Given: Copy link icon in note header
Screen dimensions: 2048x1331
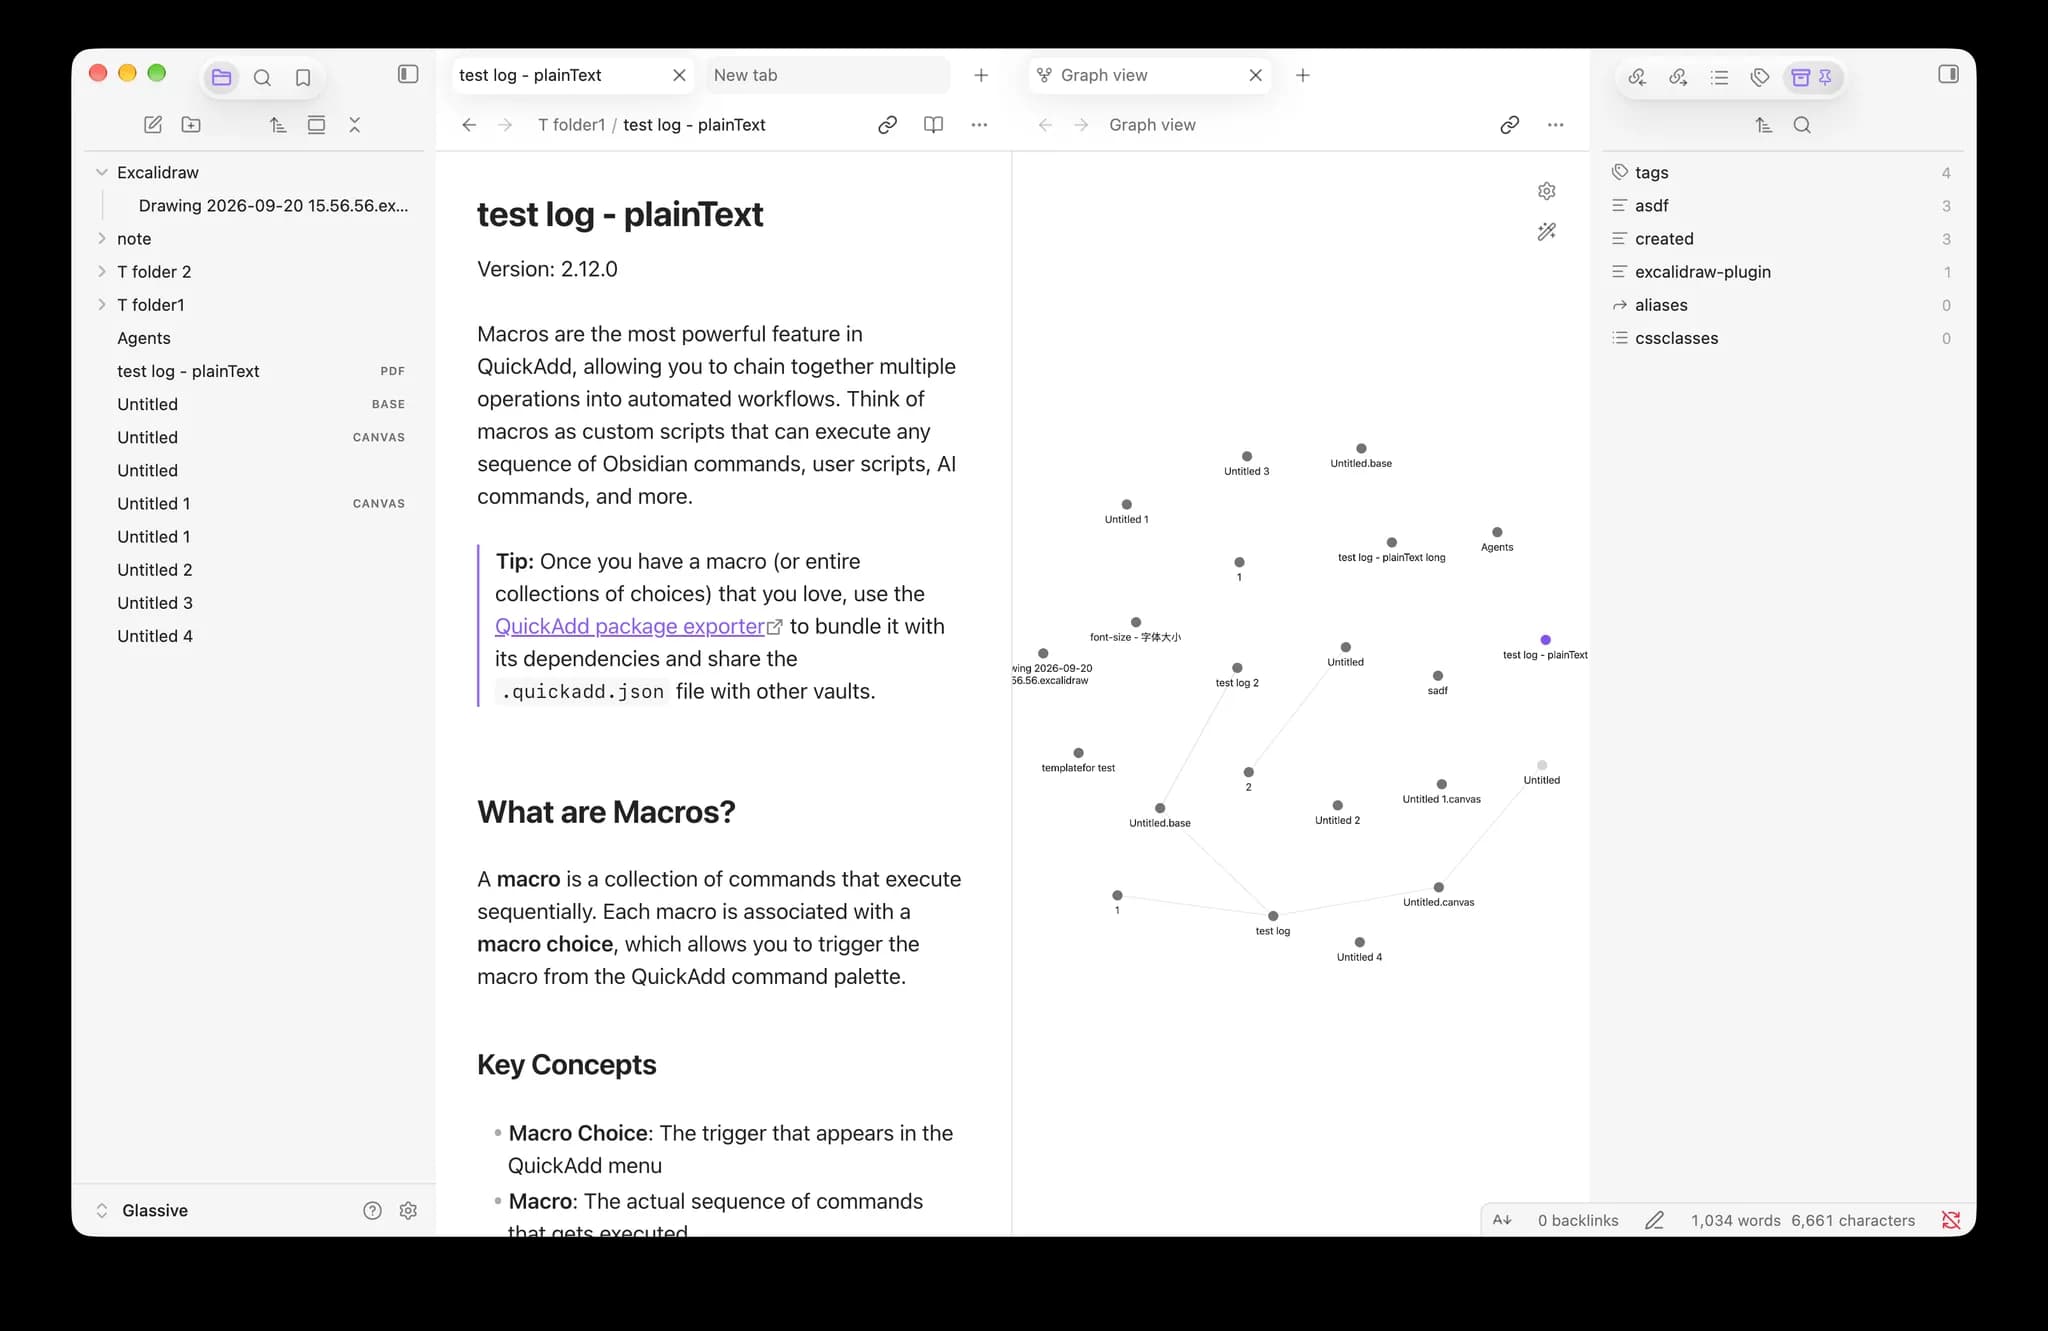Looking at the screenshot, I should tap(887, 125).
